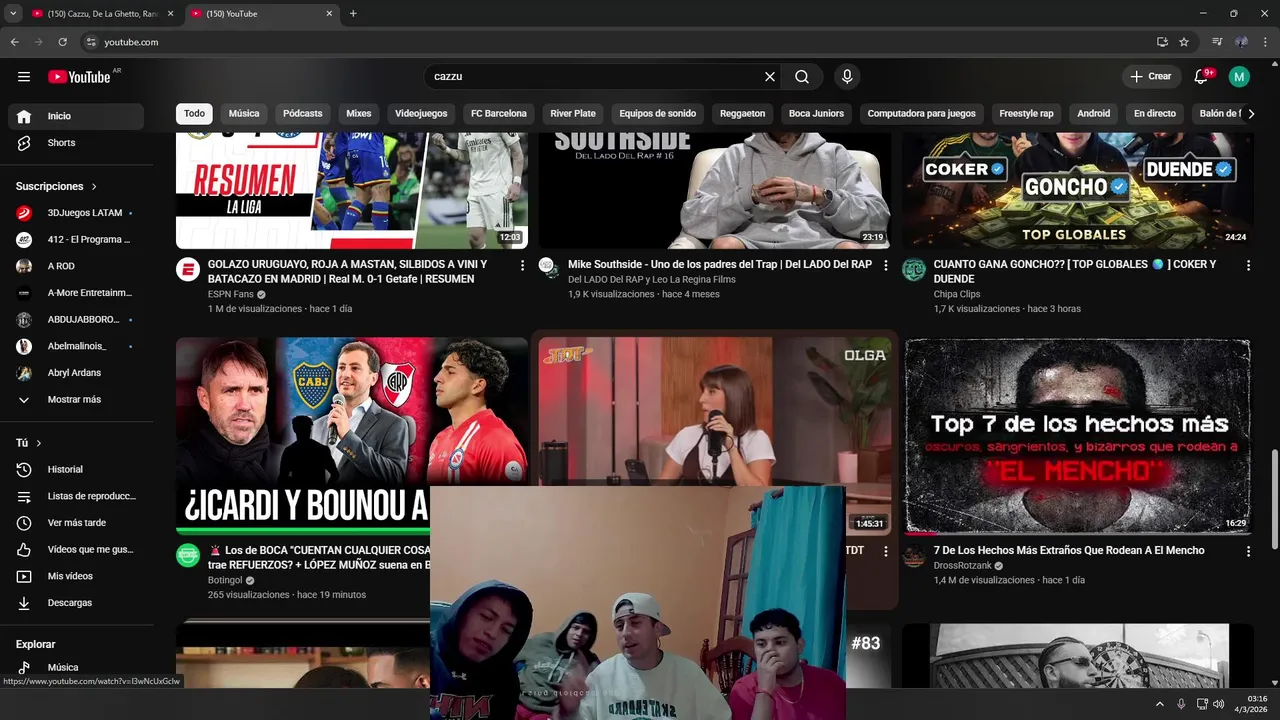Select the 'Música' filter chip

coord(244,113)
